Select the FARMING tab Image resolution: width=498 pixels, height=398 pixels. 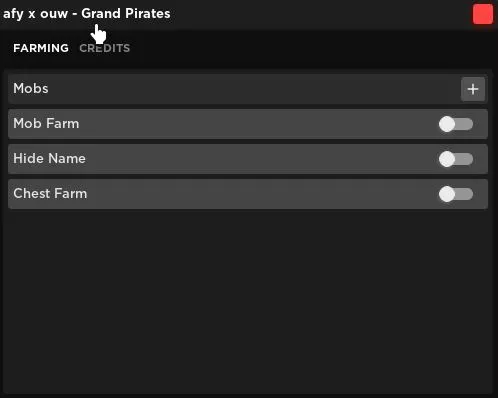tap(41, 48)
